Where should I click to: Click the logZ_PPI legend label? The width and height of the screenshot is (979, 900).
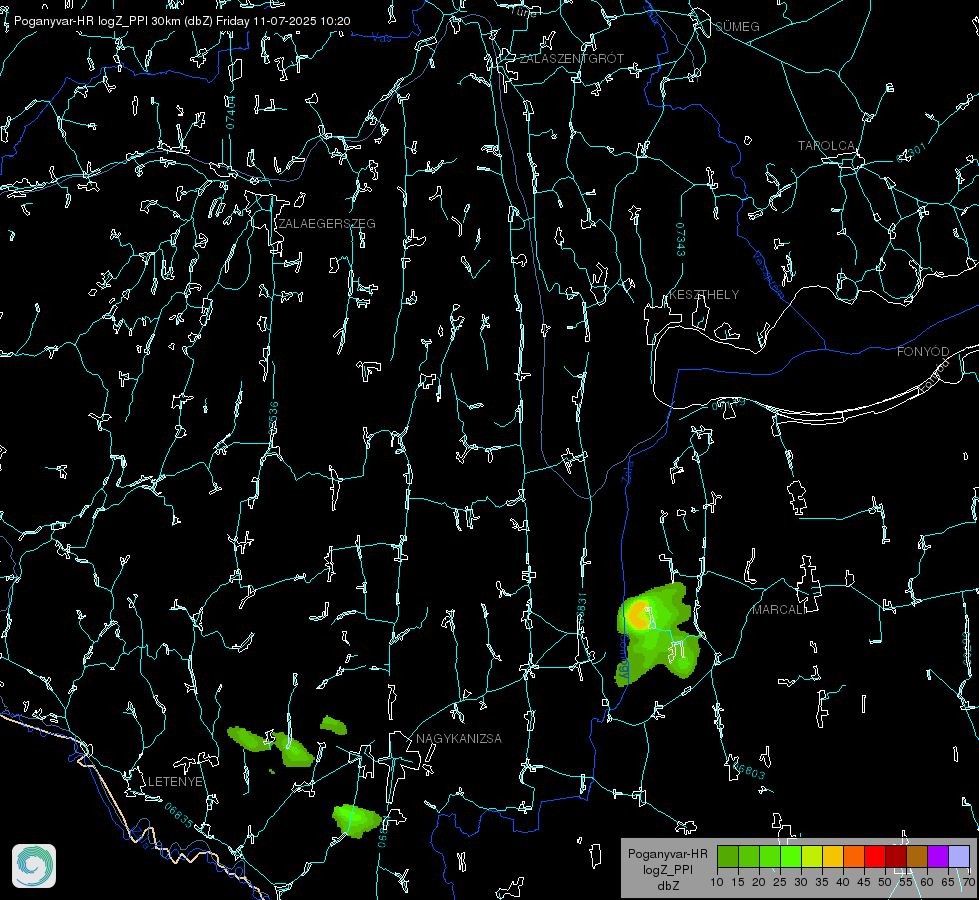[667, 869]
